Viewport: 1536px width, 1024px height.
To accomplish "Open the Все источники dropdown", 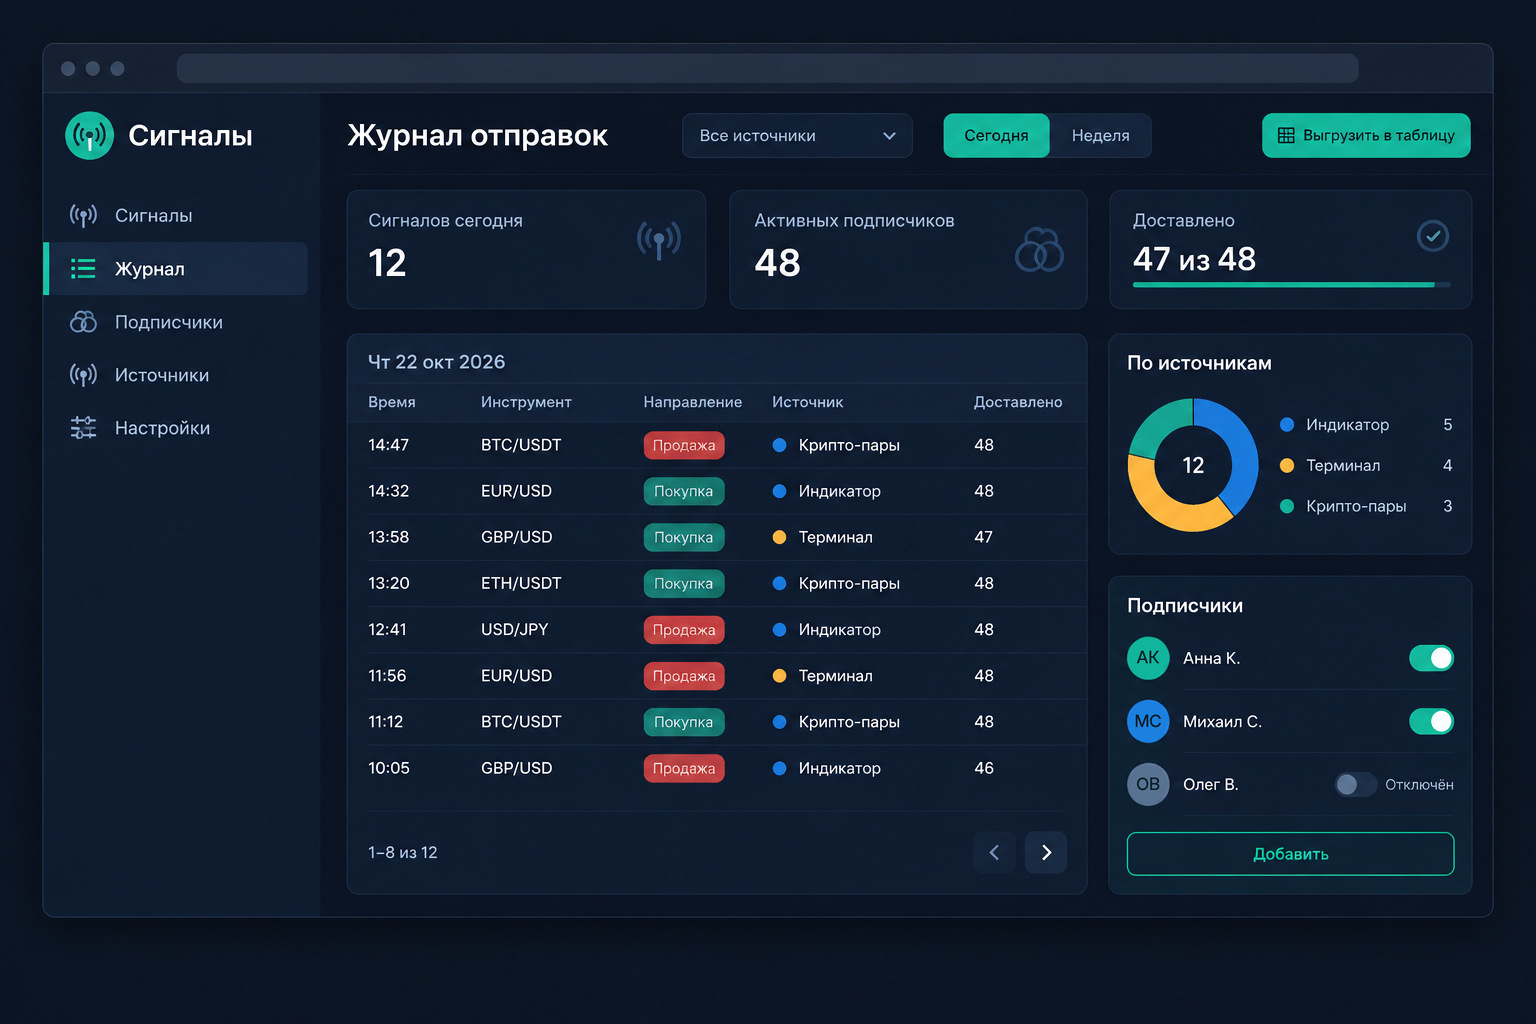I will tap(797, 135).
